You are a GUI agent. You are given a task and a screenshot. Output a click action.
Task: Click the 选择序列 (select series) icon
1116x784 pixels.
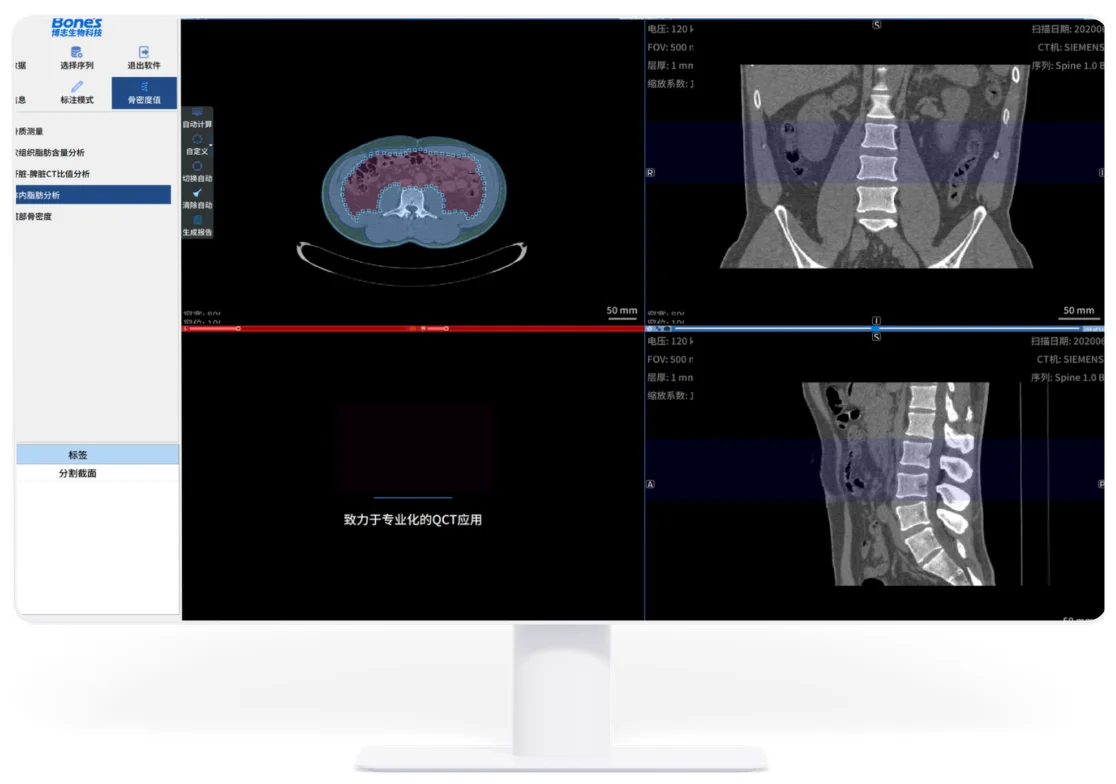coord(77,52)
